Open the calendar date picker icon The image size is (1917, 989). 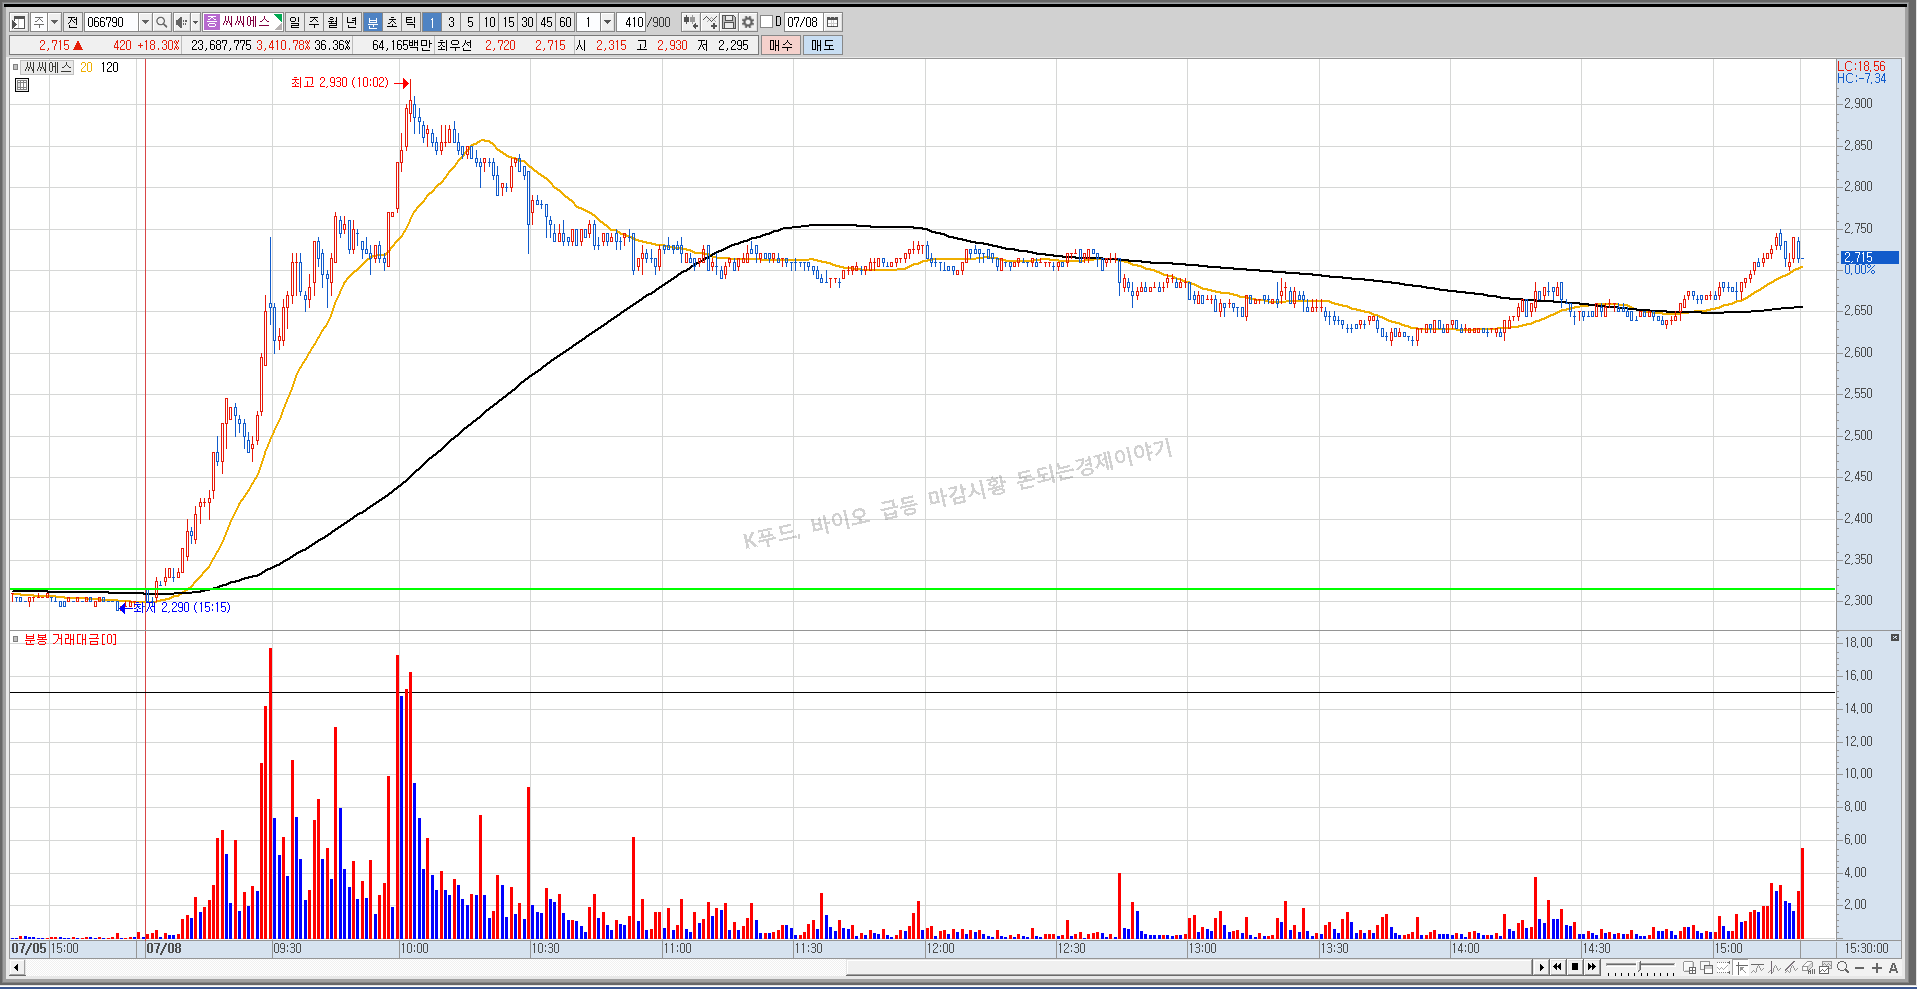click(832, 22)
